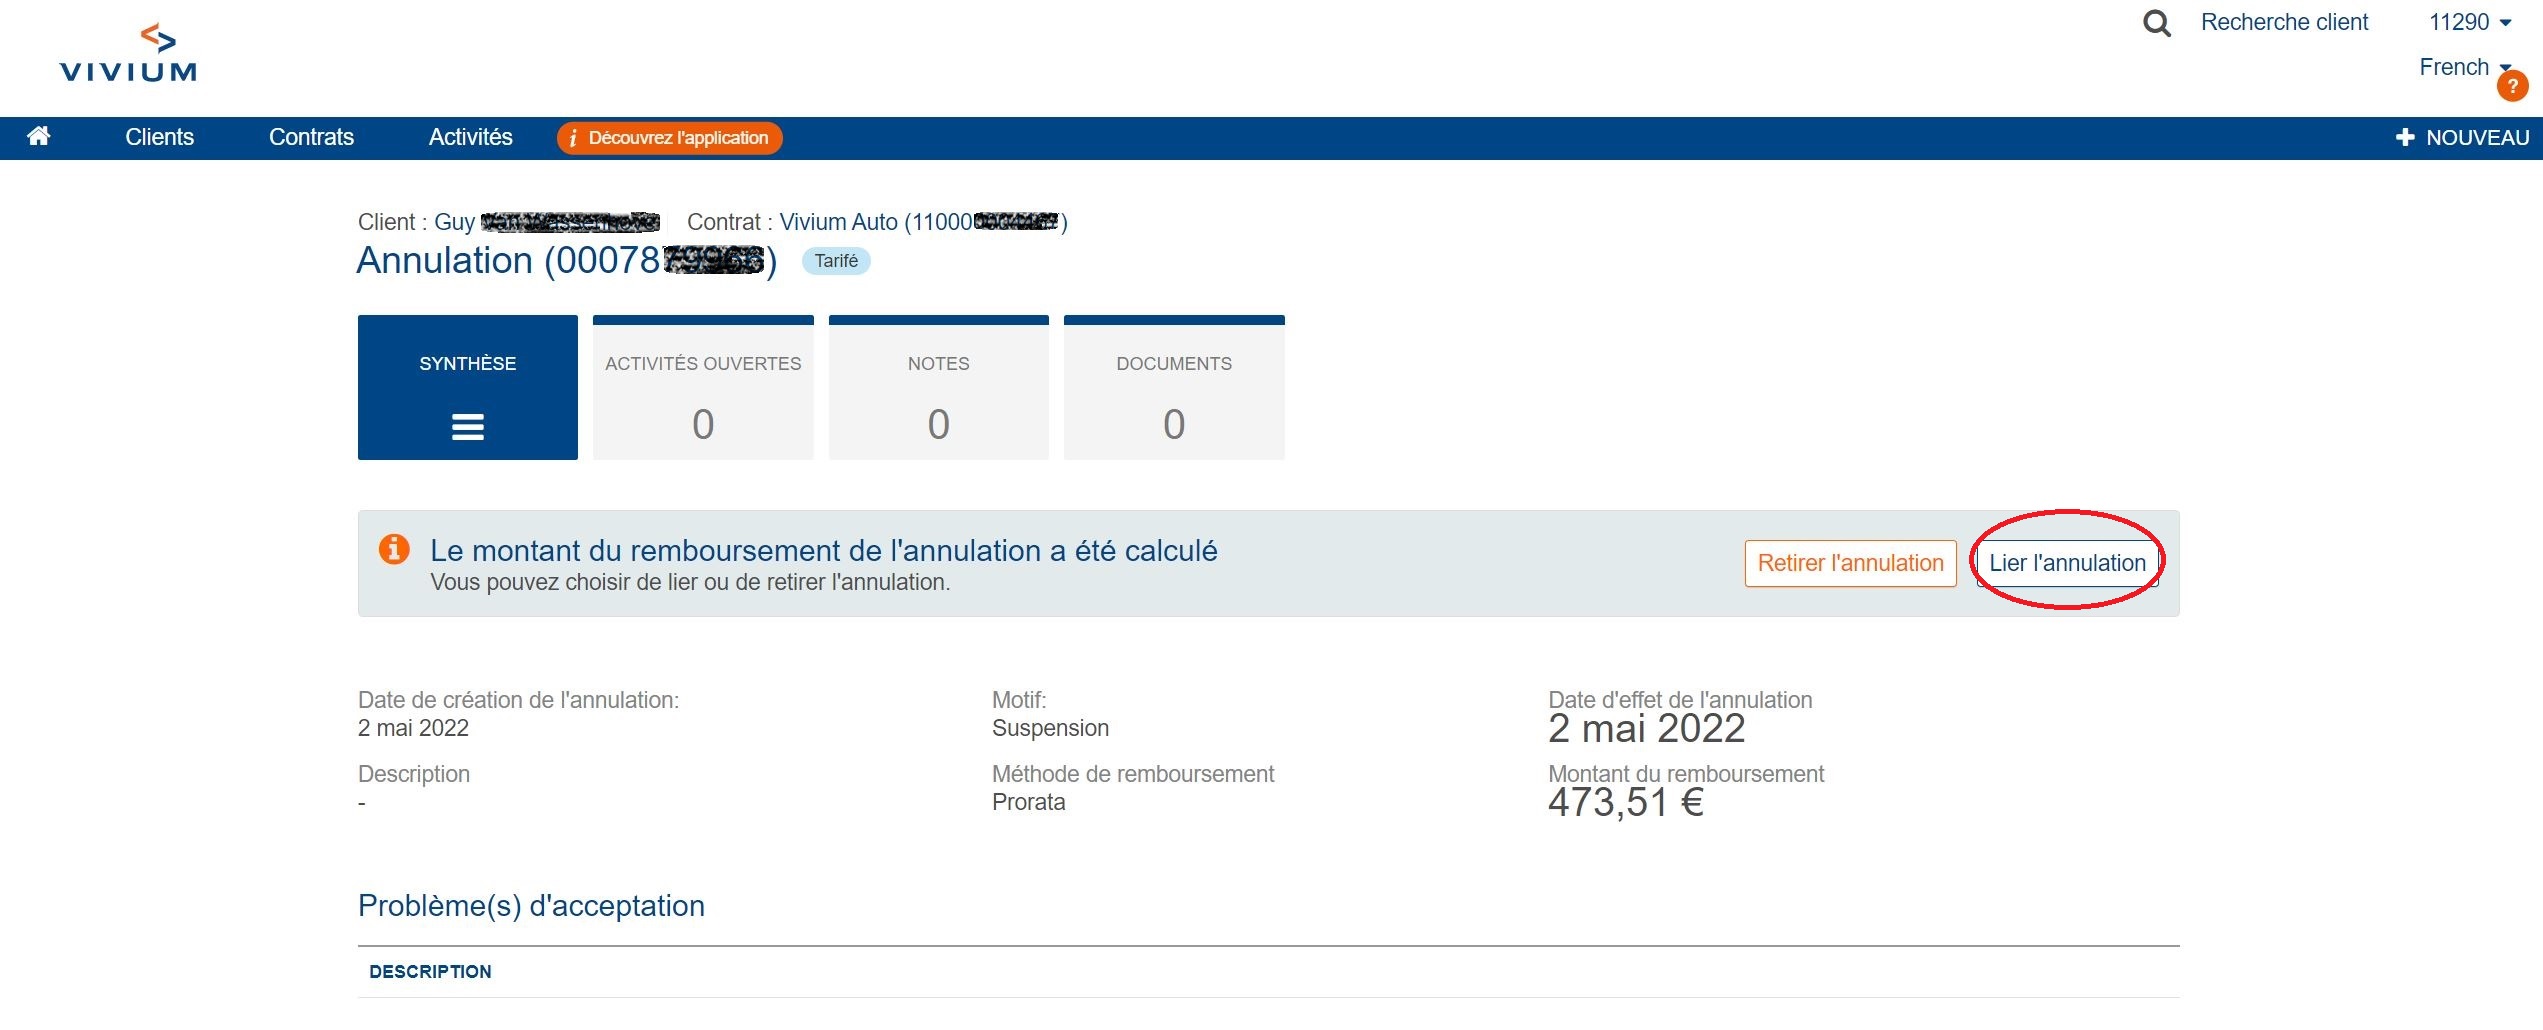Open the orange help question mark

2512,86
